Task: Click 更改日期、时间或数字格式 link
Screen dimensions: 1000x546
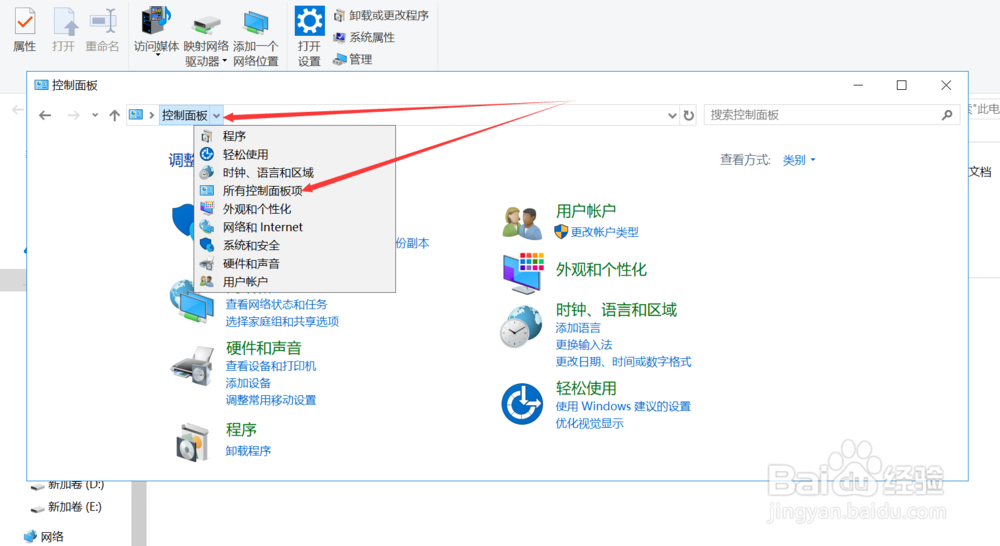Action: coord(623,362)
